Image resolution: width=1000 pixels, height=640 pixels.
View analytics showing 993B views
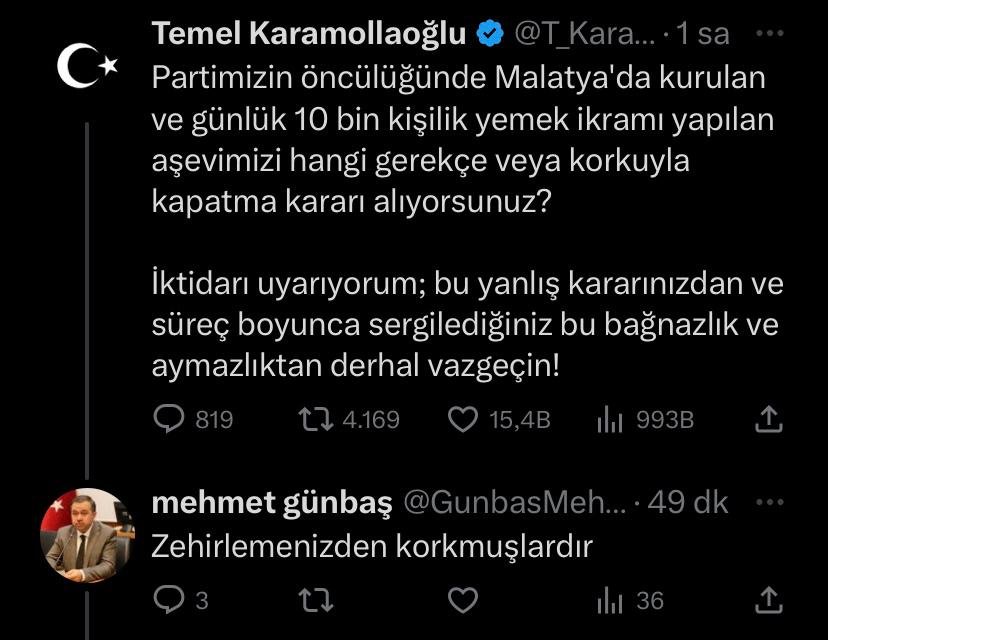609,420
